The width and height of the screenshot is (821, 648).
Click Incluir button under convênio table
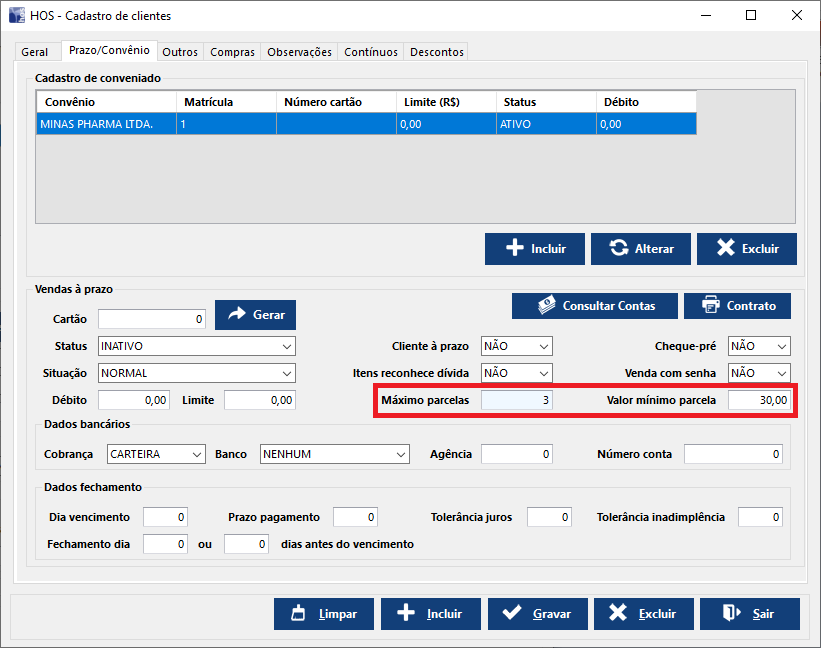(534, 249)
